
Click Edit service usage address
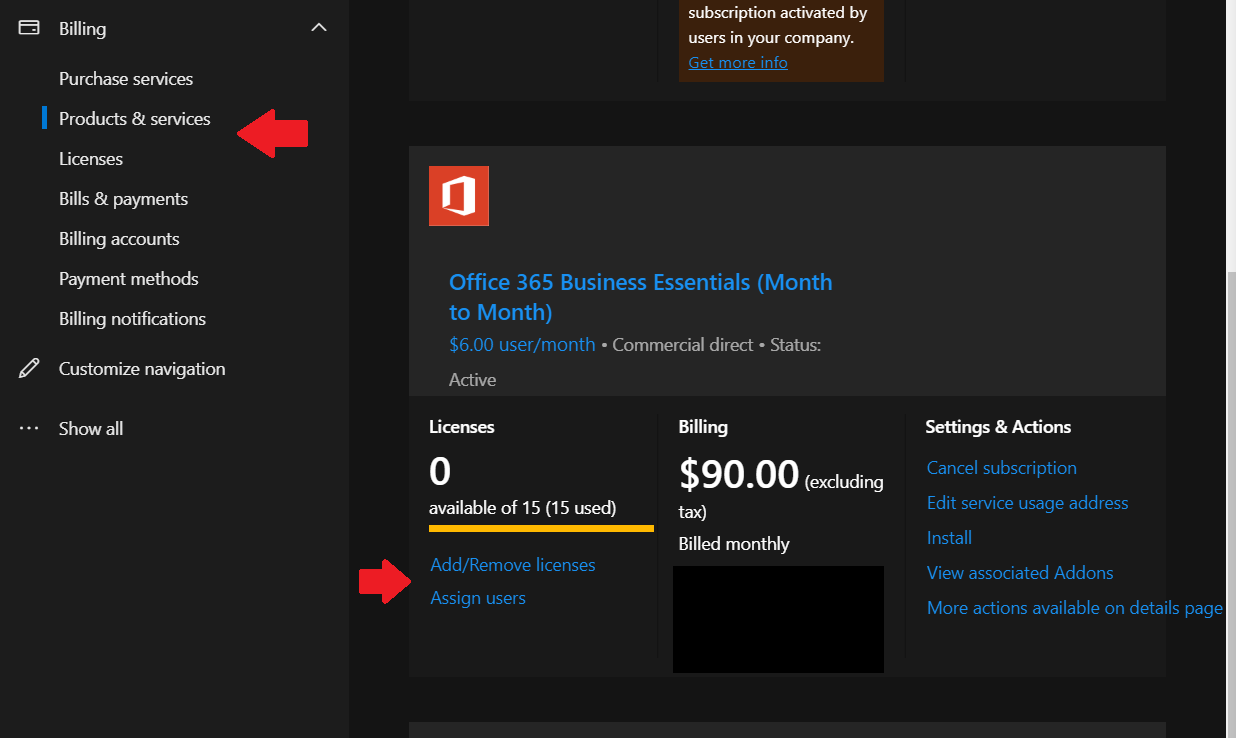pos(1027,503)
